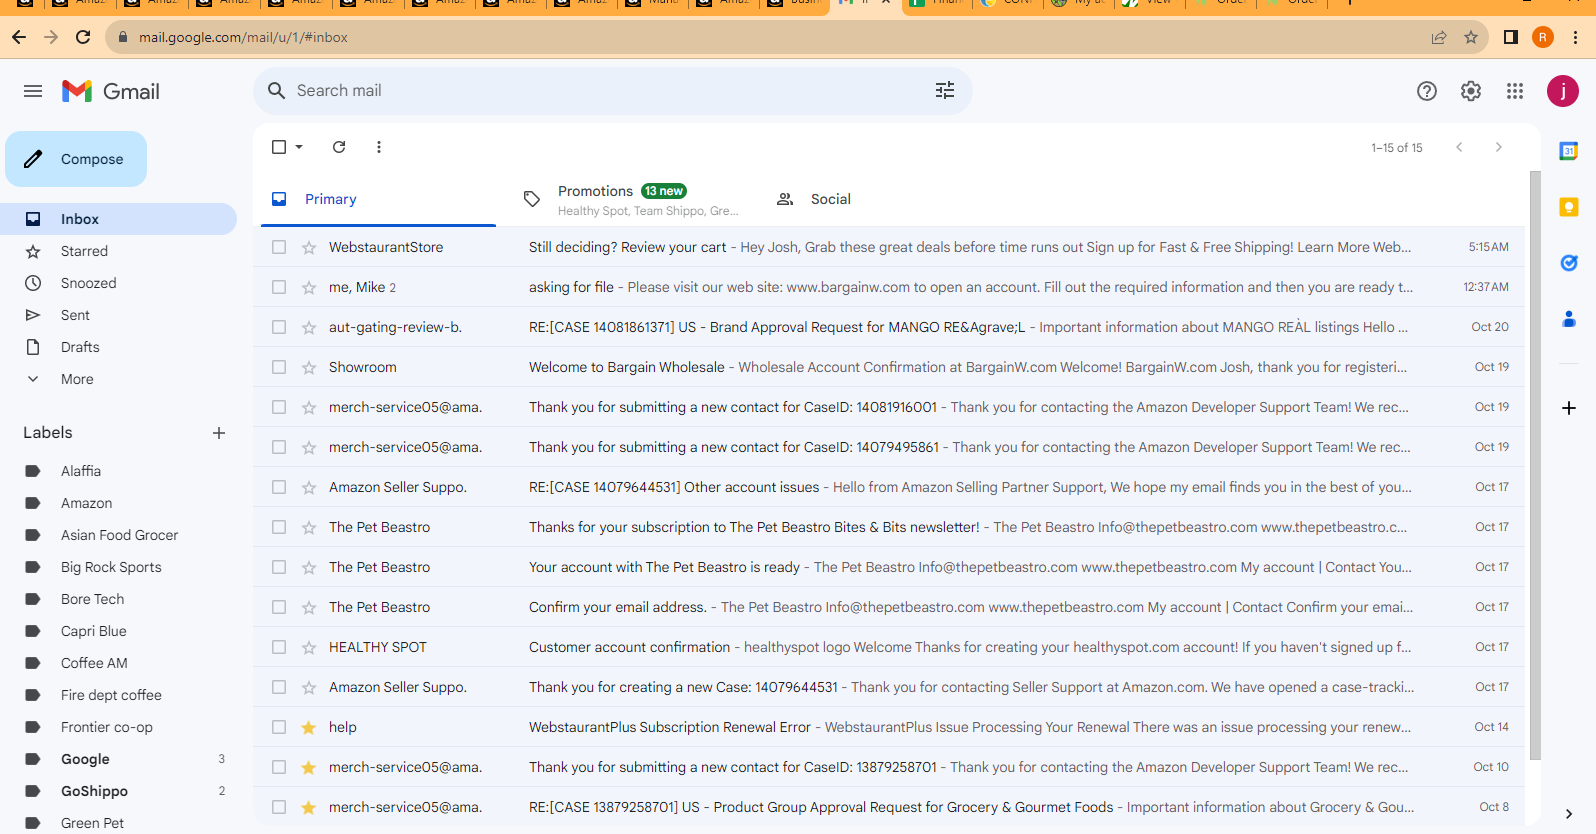Image resolution: width=1596 pixels, height=834 pixels.
Task: Check the Showroom email checkbox
Action: (x=279, y=367)
